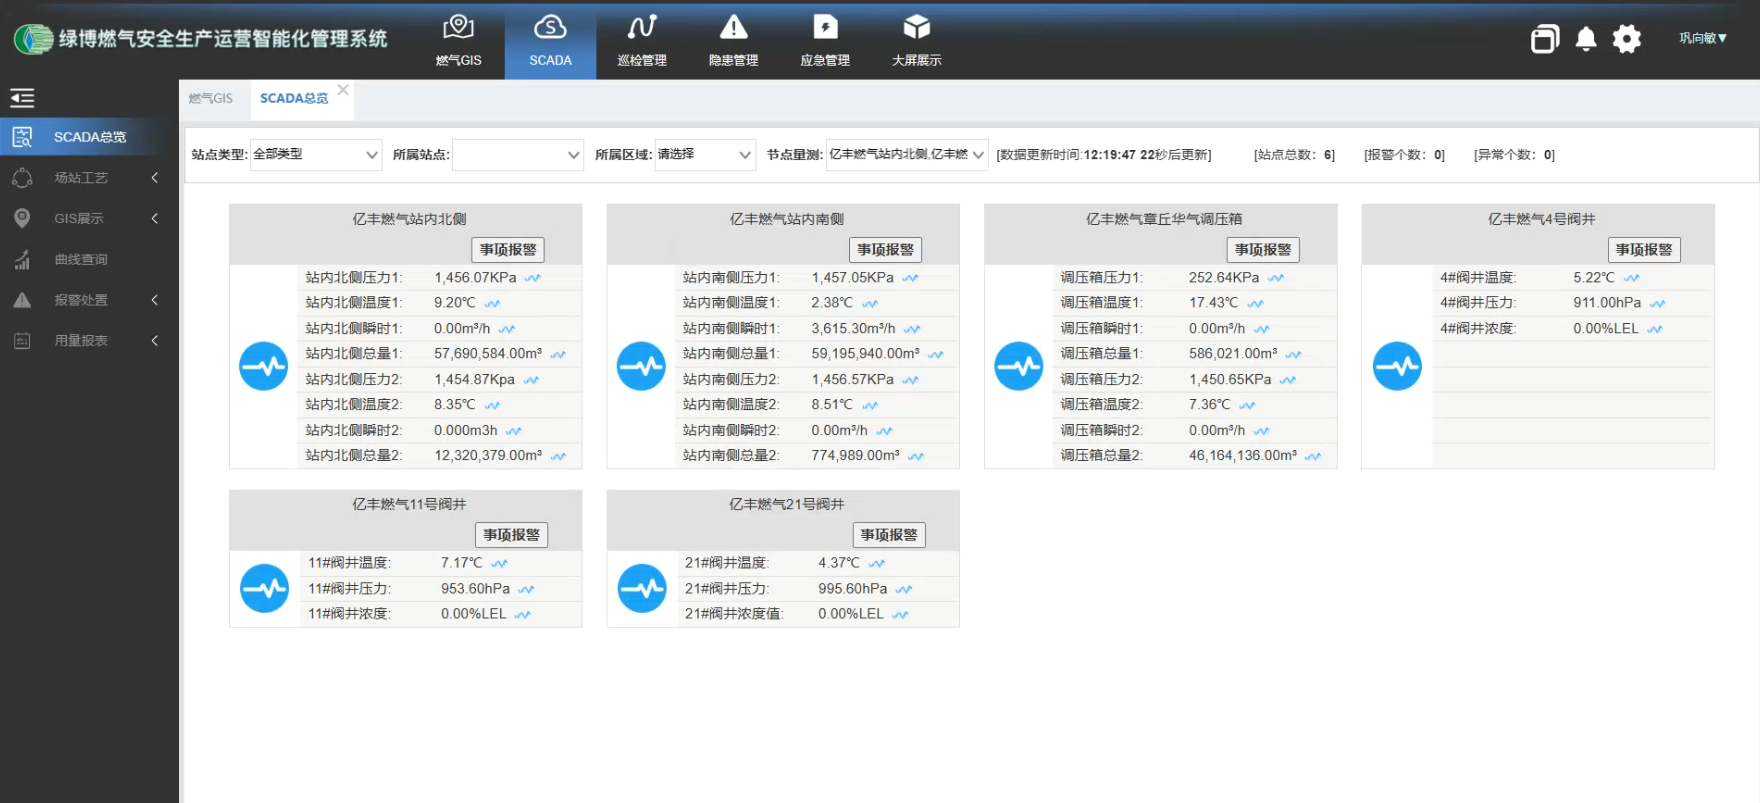Viewport: 1760px width, 803px height.
Task: Open 大屏展示 from the top navigation
Action: click(x=916, y=40)
